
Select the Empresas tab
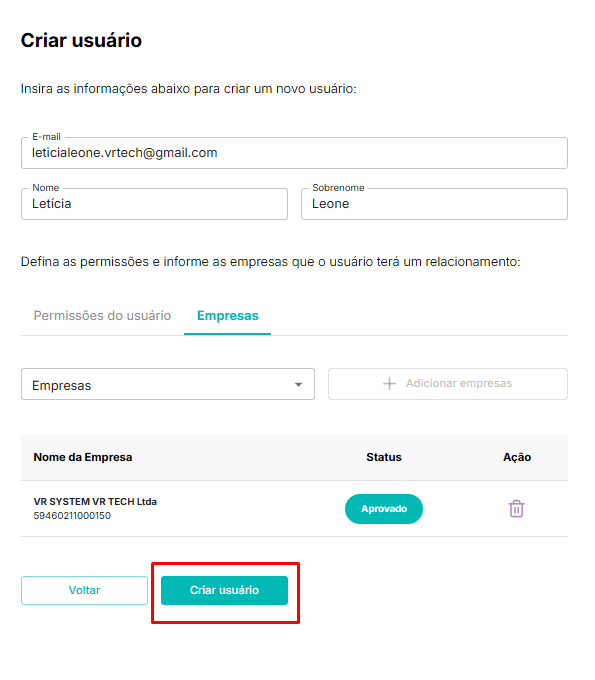[228, 315]
